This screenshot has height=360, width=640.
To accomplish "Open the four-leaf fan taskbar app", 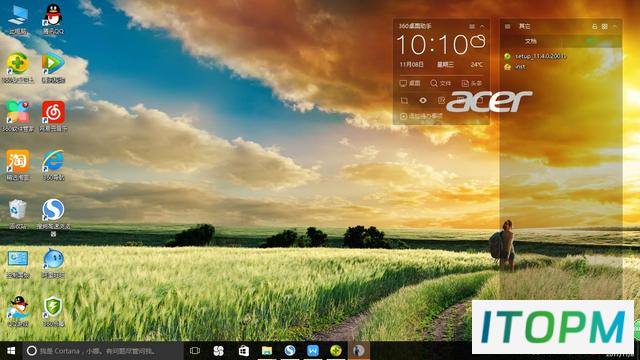I will (219, 351).
